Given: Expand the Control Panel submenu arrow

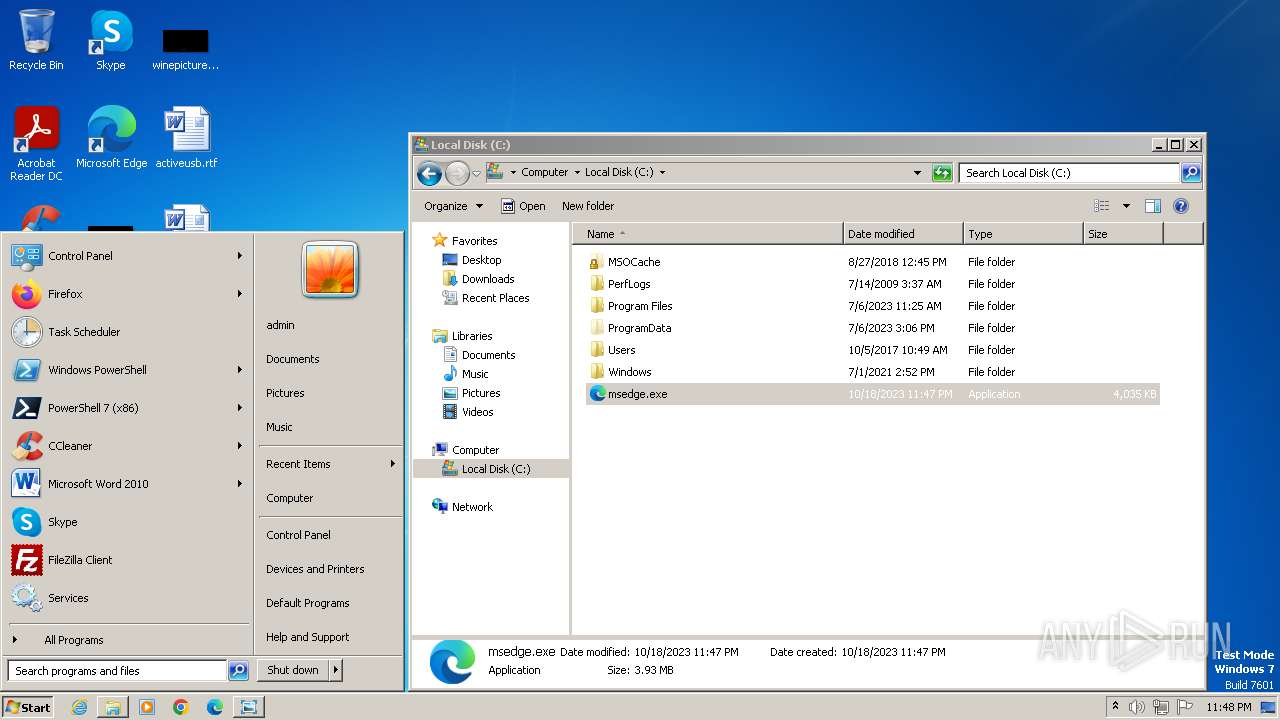Looking at the screenshot, I should pyautogui.click(x=240, y=256).
